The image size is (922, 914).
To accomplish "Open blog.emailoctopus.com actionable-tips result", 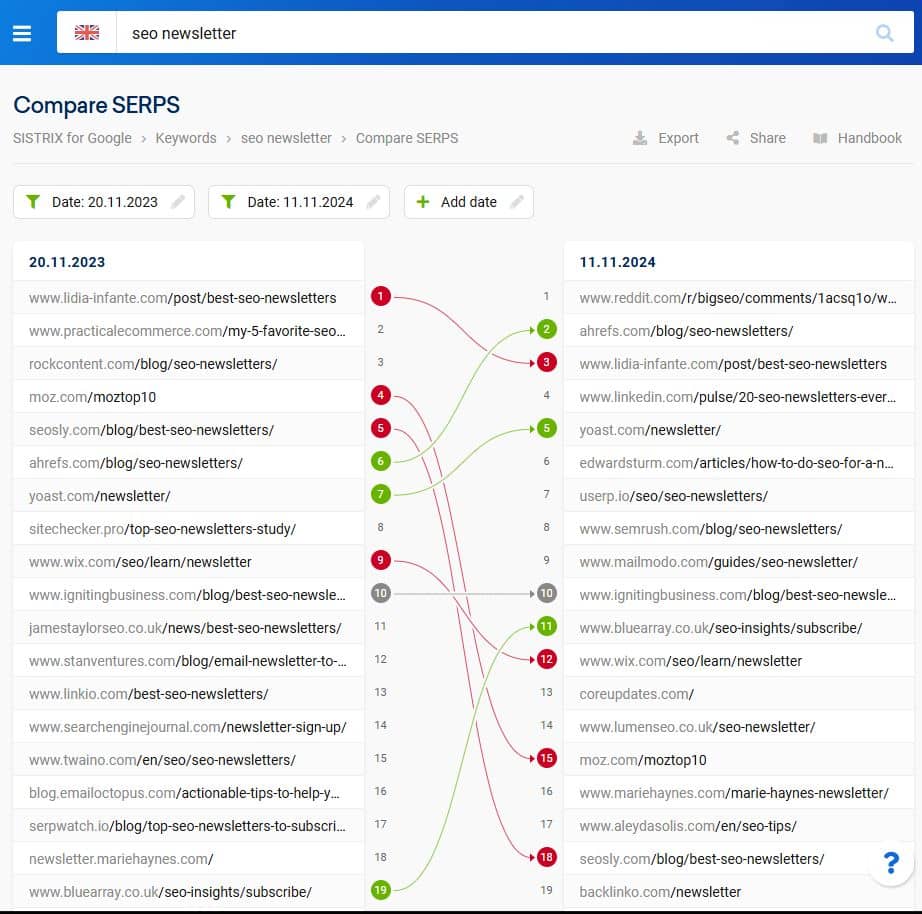I will click(x=184, y=793).
